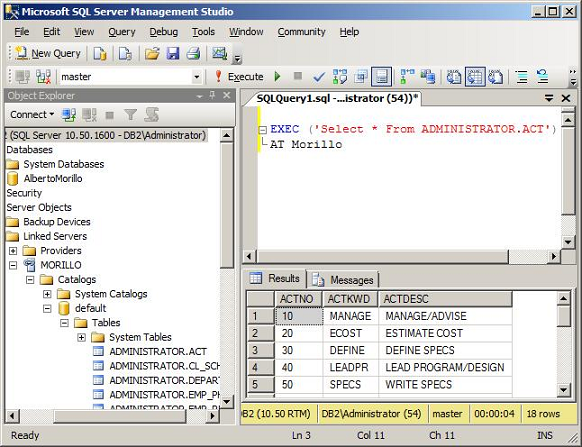582x447 pixels.
Task: Click Object Explorer horizontal scrollbar thumb
Action: [x=120, y=416]
